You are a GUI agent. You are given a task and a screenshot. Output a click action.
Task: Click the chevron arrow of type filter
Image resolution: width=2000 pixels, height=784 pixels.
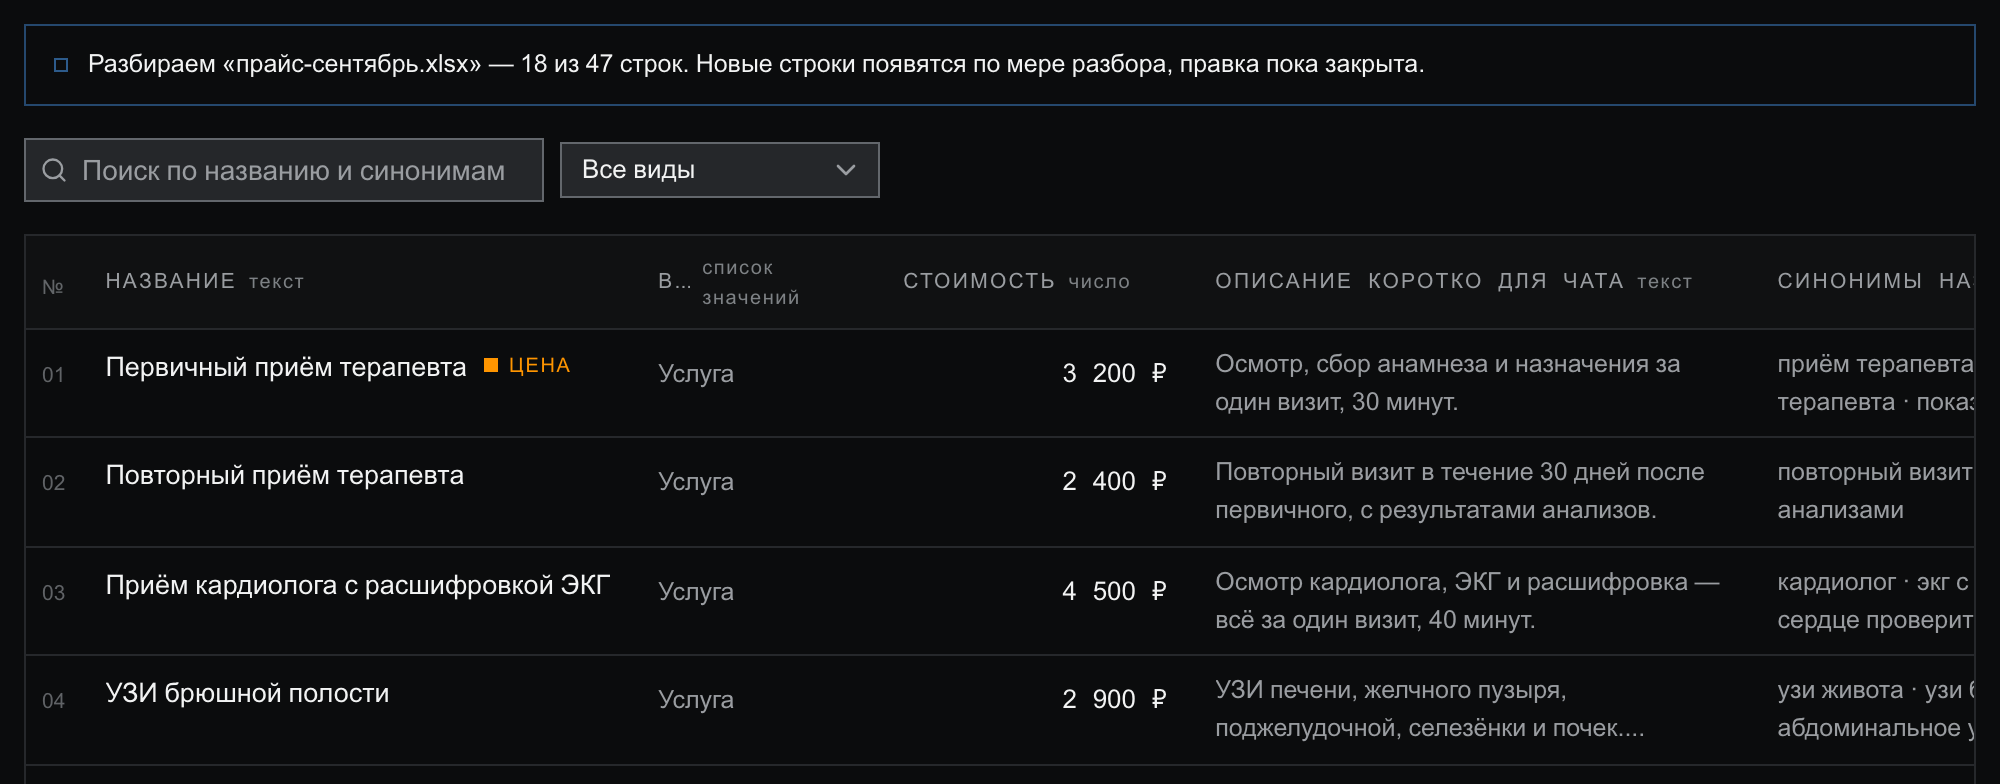(x=846, y=170)
